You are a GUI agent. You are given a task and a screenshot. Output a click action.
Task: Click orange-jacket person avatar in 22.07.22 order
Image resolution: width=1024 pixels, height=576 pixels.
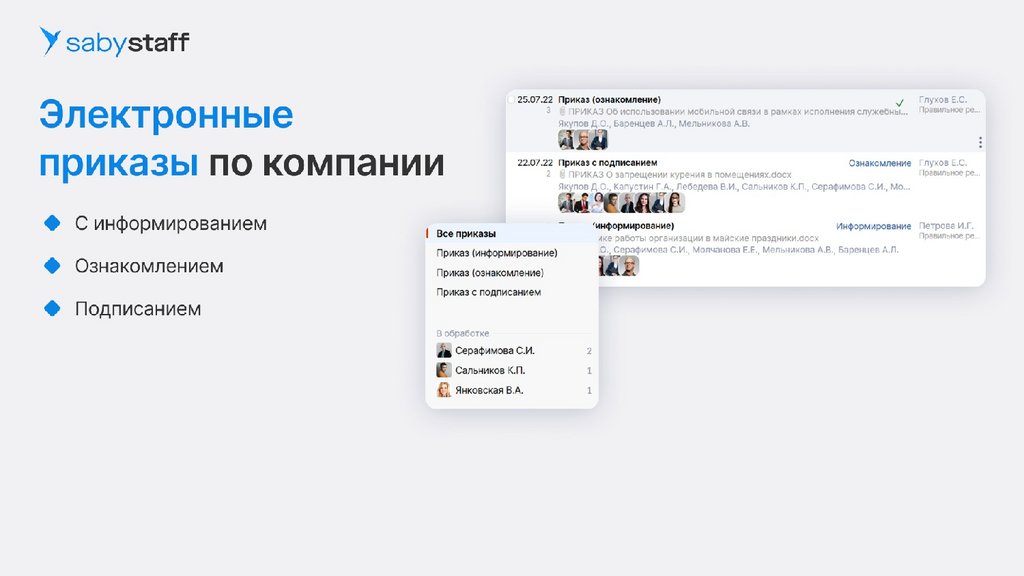click(612, 202)
